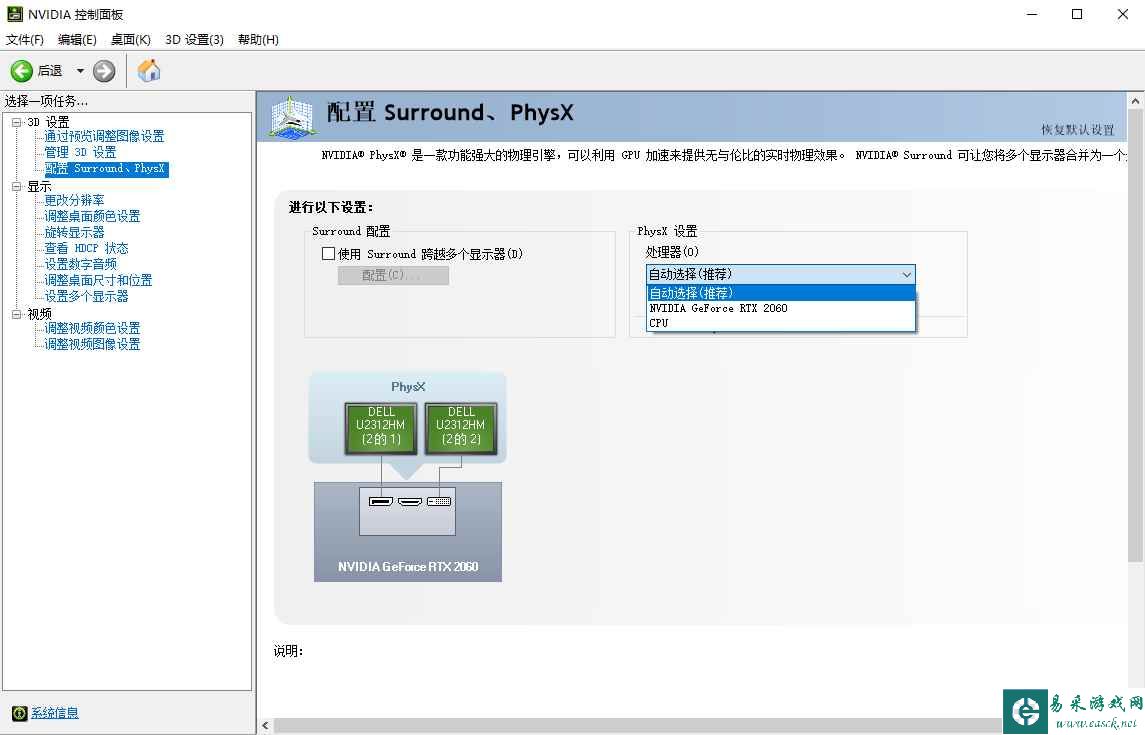The image size is (1145, 735).
Task: Open 调整桌面颜色设置 in tree
Action: click(92, 216)
